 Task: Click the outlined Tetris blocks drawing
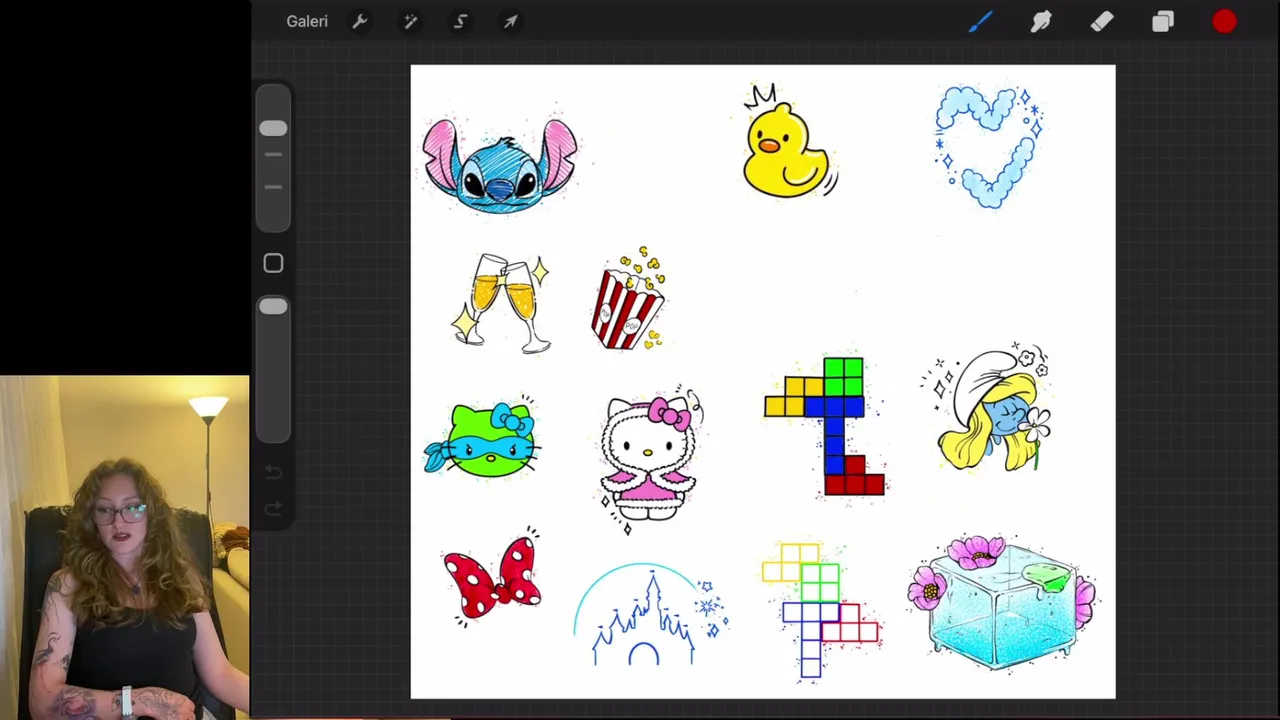(820, 612)
